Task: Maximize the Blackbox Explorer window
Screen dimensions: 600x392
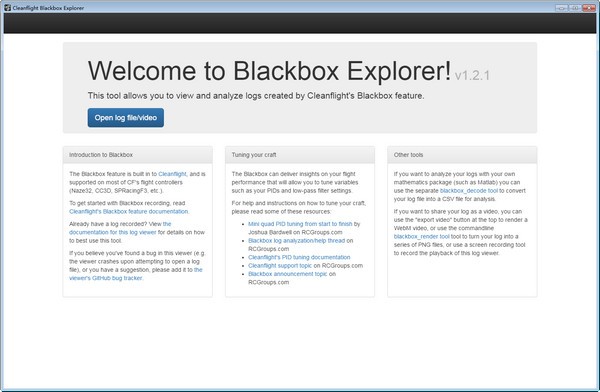Action: (575, 8)
